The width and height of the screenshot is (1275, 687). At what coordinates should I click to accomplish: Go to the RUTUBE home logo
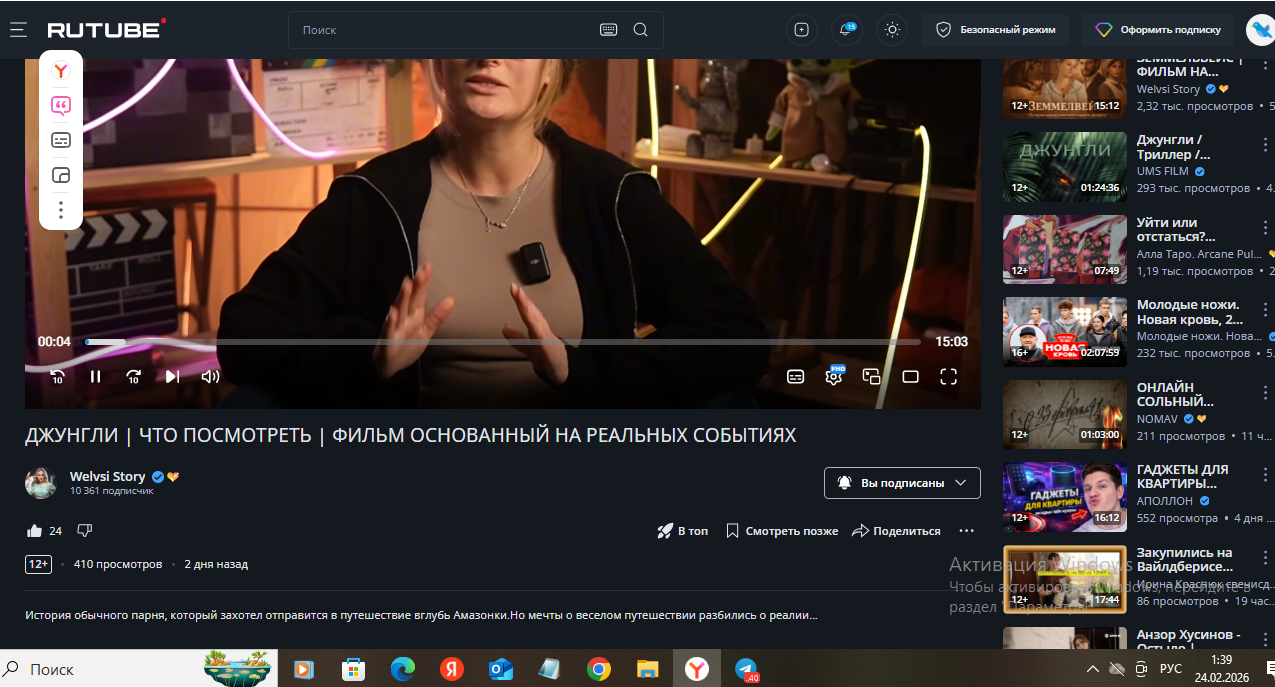(106, 30)
